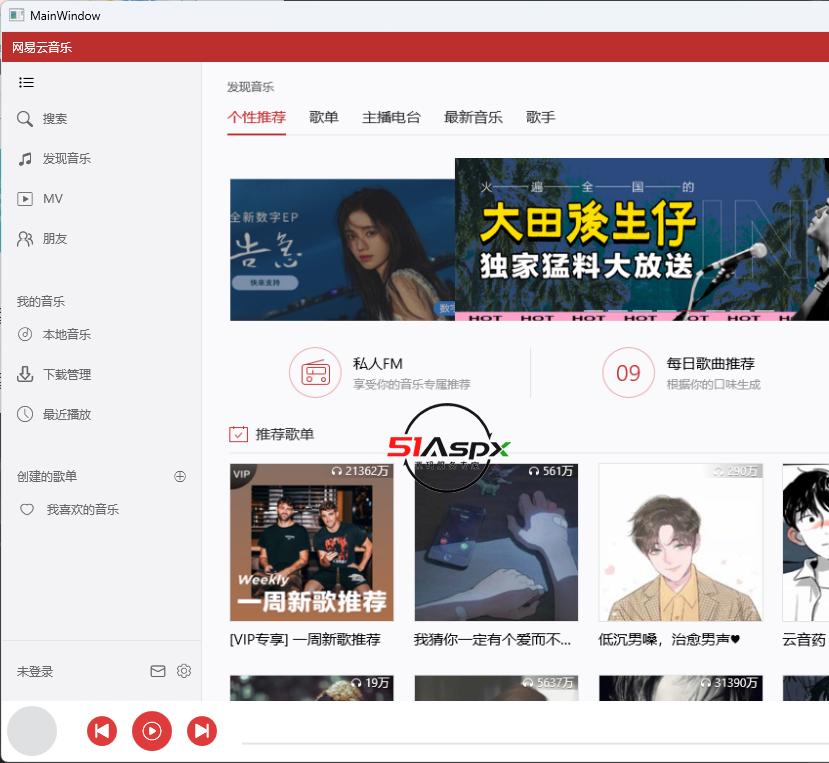Open MV sidebar label
829x763 pixels.
(53, 199)
